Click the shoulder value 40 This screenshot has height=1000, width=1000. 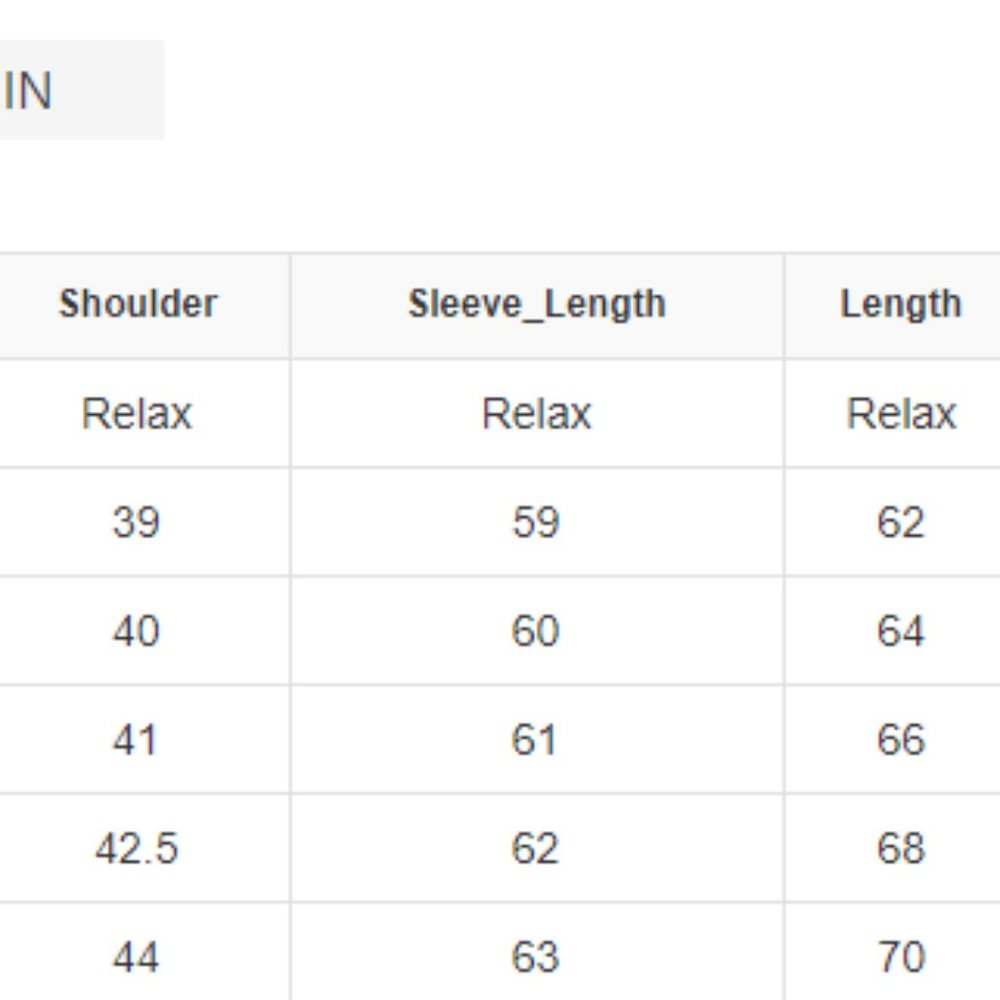click(137, 631)
